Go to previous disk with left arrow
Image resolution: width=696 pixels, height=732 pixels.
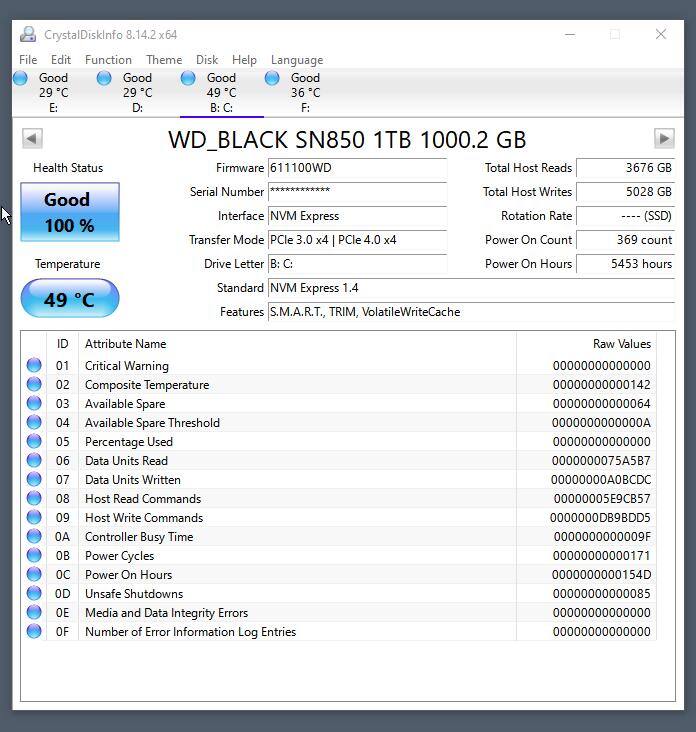click(x=32, y=139)
